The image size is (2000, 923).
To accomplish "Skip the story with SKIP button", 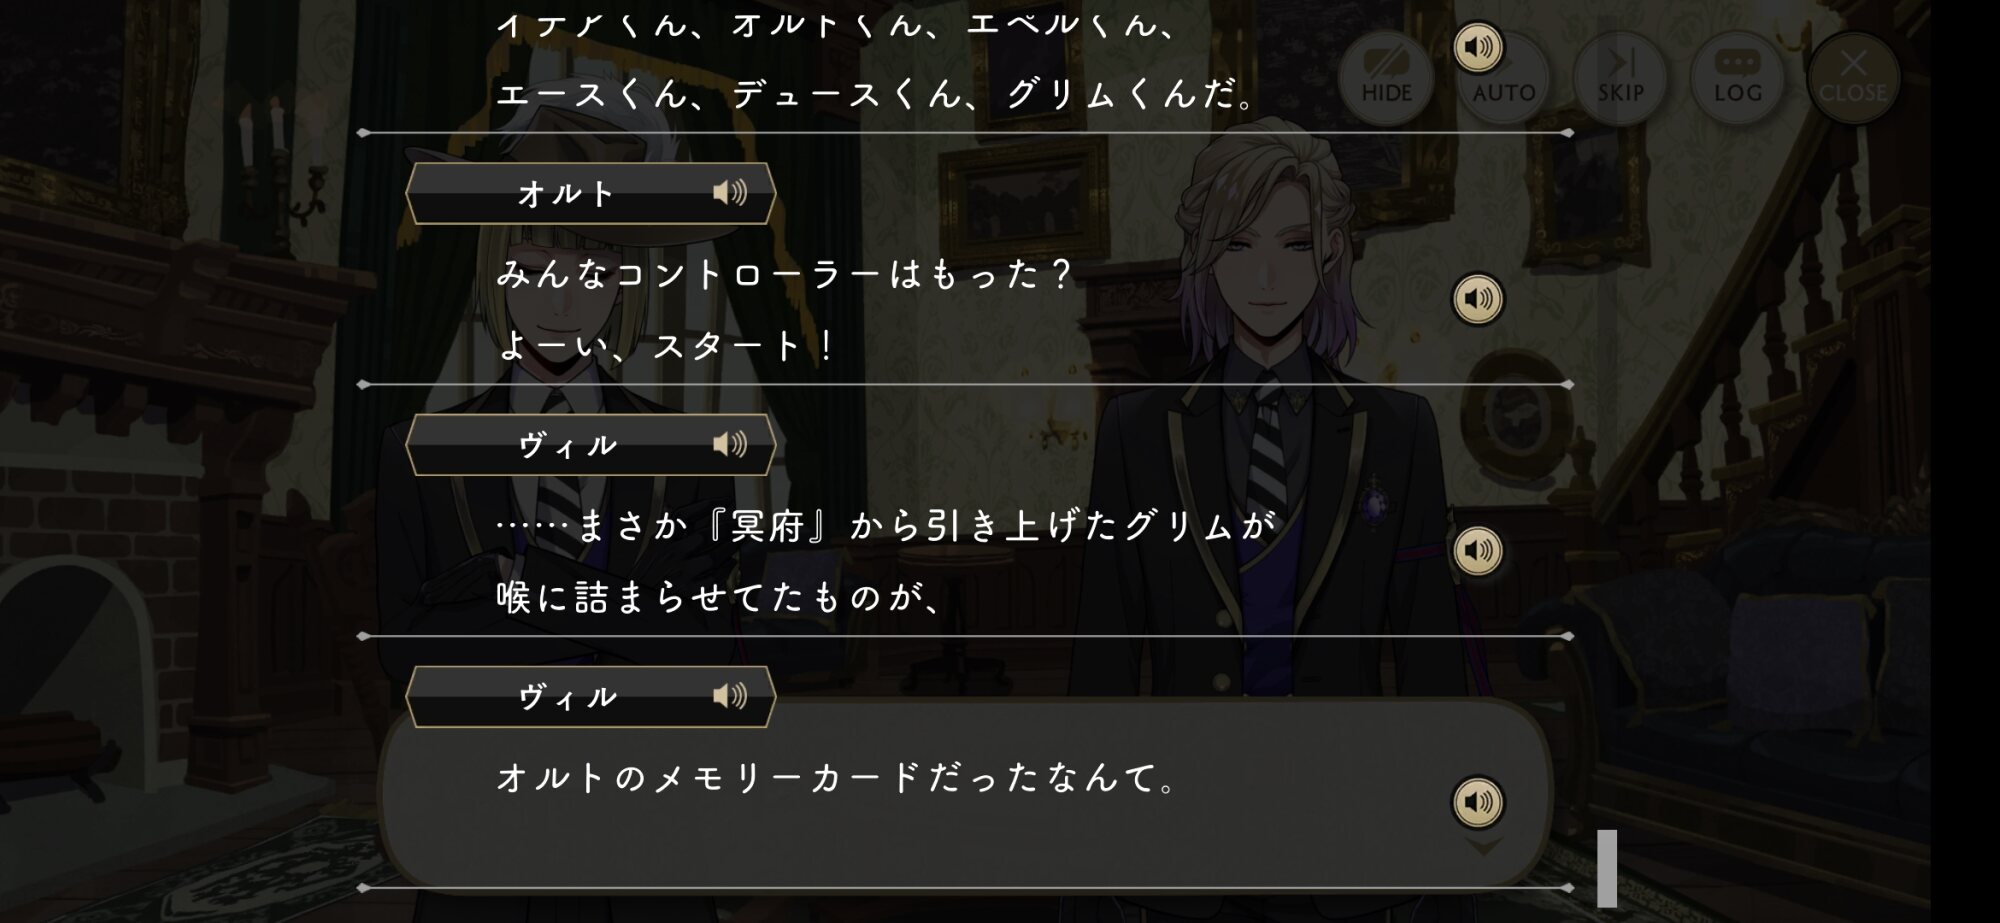I will point(1620,77).
